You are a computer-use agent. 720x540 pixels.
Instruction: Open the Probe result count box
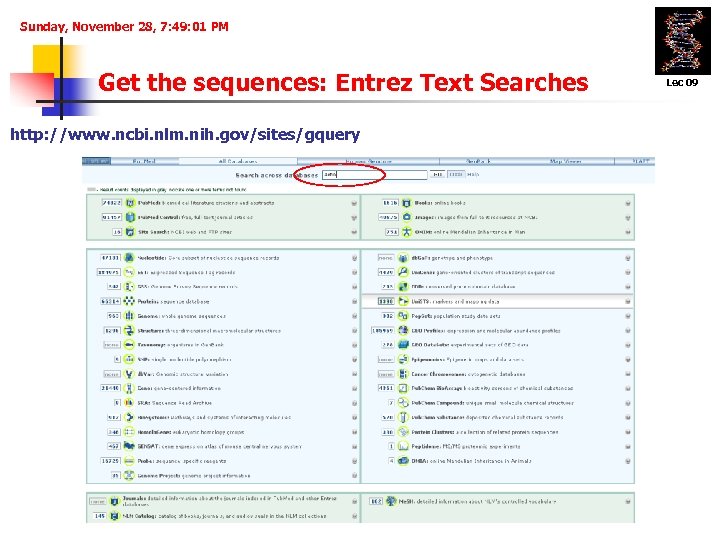pyautogui.click(x=110, y=461)
